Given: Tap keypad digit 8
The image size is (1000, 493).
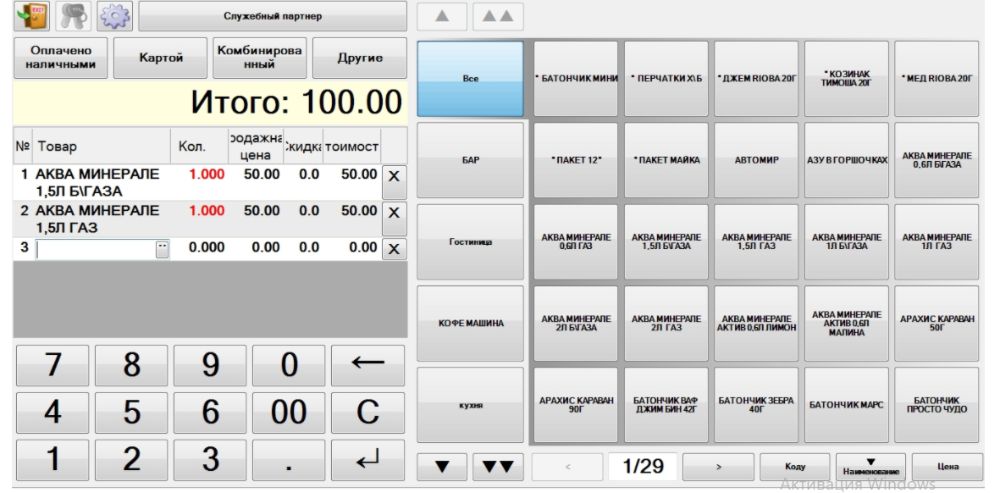Looking at the screenshot, I should 131,365.
